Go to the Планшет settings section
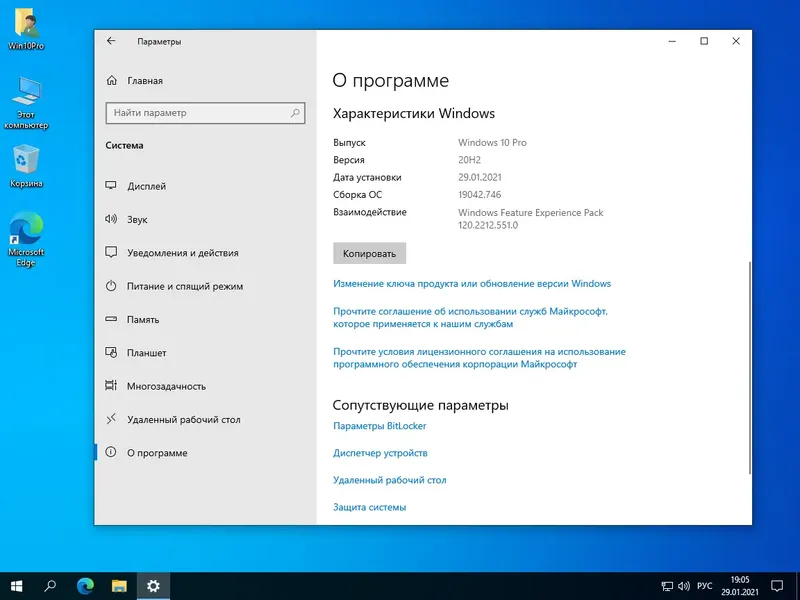 163,352
